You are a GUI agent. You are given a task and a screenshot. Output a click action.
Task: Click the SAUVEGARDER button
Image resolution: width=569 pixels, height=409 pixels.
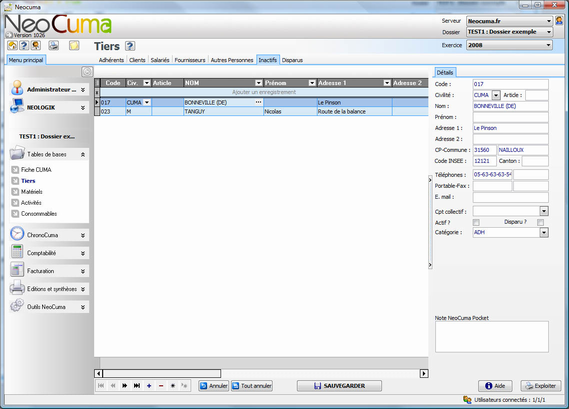click(x=339, y=385)
